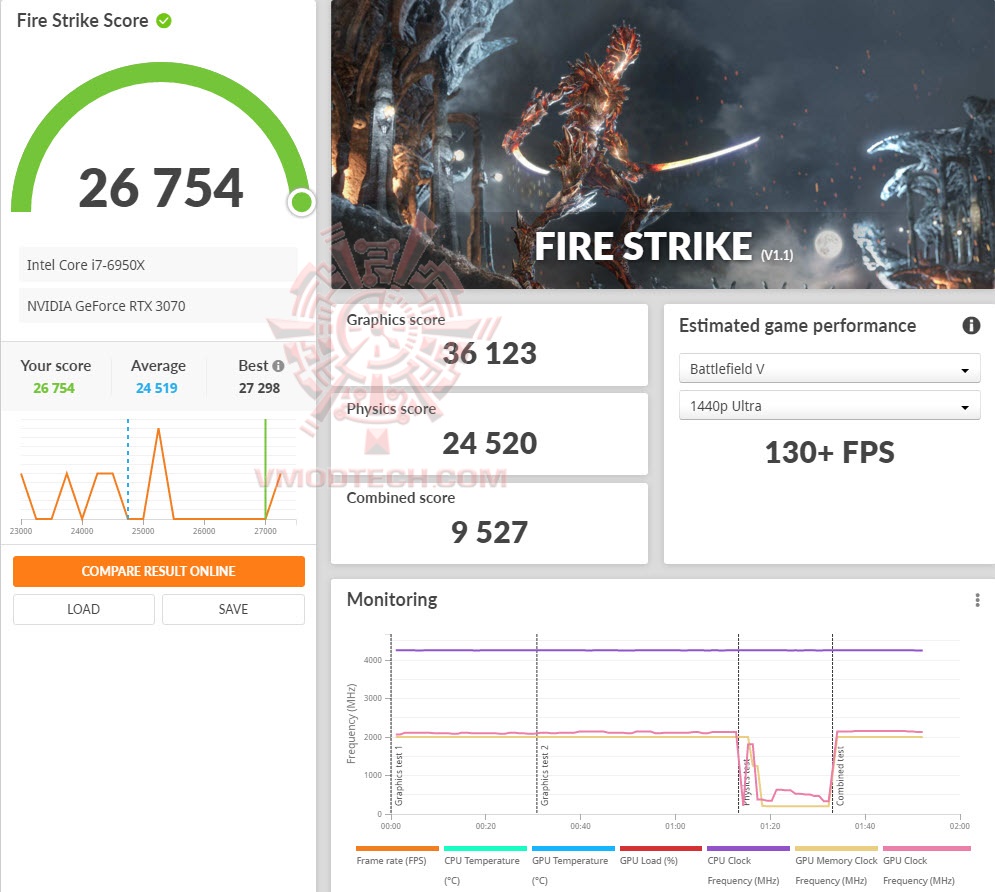Click the green your-score line in distribution chart
Screen dimensions: 995x892
pyautogui.click(x=265, y=469)
